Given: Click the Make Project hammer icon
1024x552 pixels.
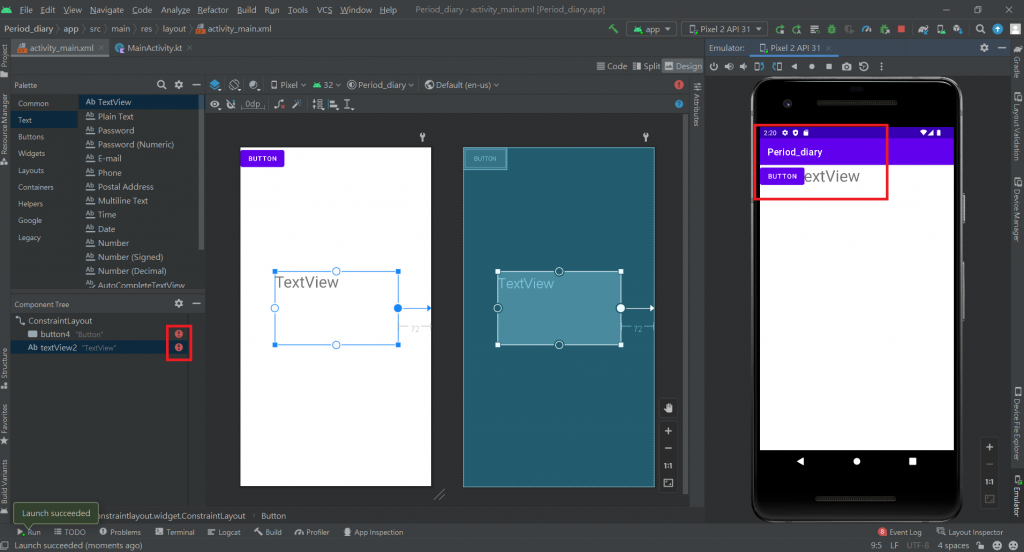Looking at the screenshot, I should 613,29.
